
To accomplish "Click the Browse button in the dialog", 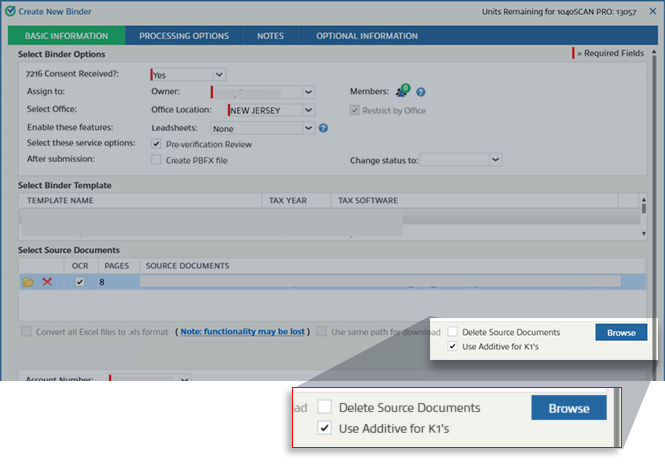I will tap(621, 332).
